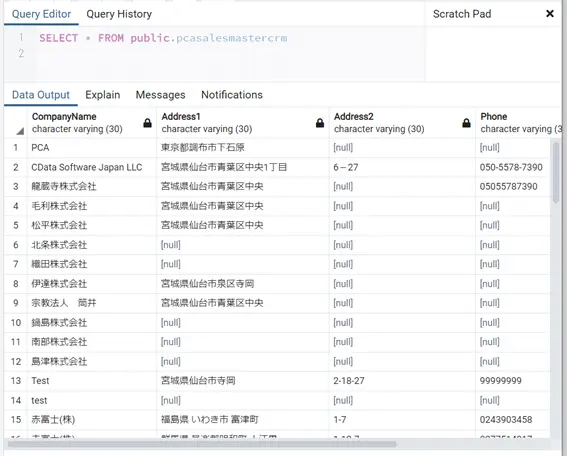This screenshot has height=456, width=567.
Task: Select the Query Editor tab
Action: (x=42, y=14)
